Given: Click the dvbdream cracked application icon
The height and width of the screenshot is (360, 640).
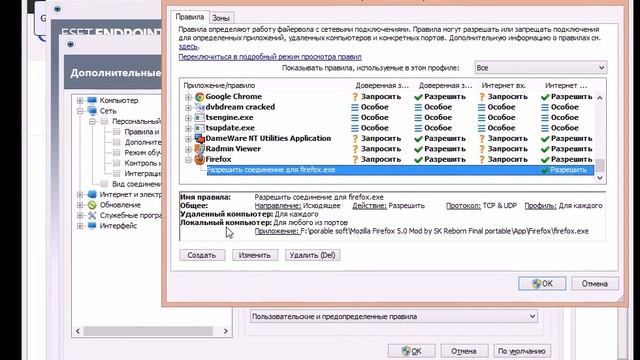Looking at the screenshot, I should coord(200,107).
